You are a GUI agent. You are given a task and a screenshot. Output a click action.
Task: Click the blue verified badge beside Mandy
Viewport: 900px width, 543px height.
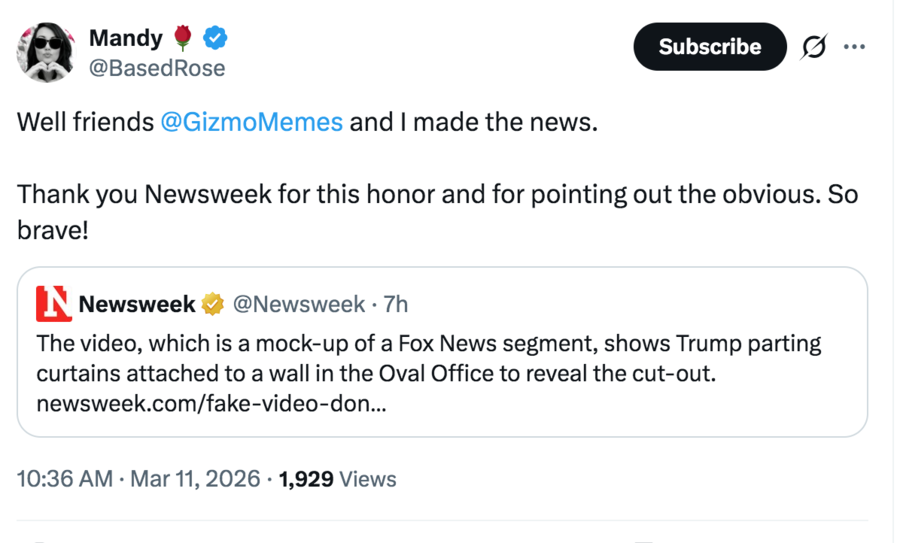click(x=215, y=38)
